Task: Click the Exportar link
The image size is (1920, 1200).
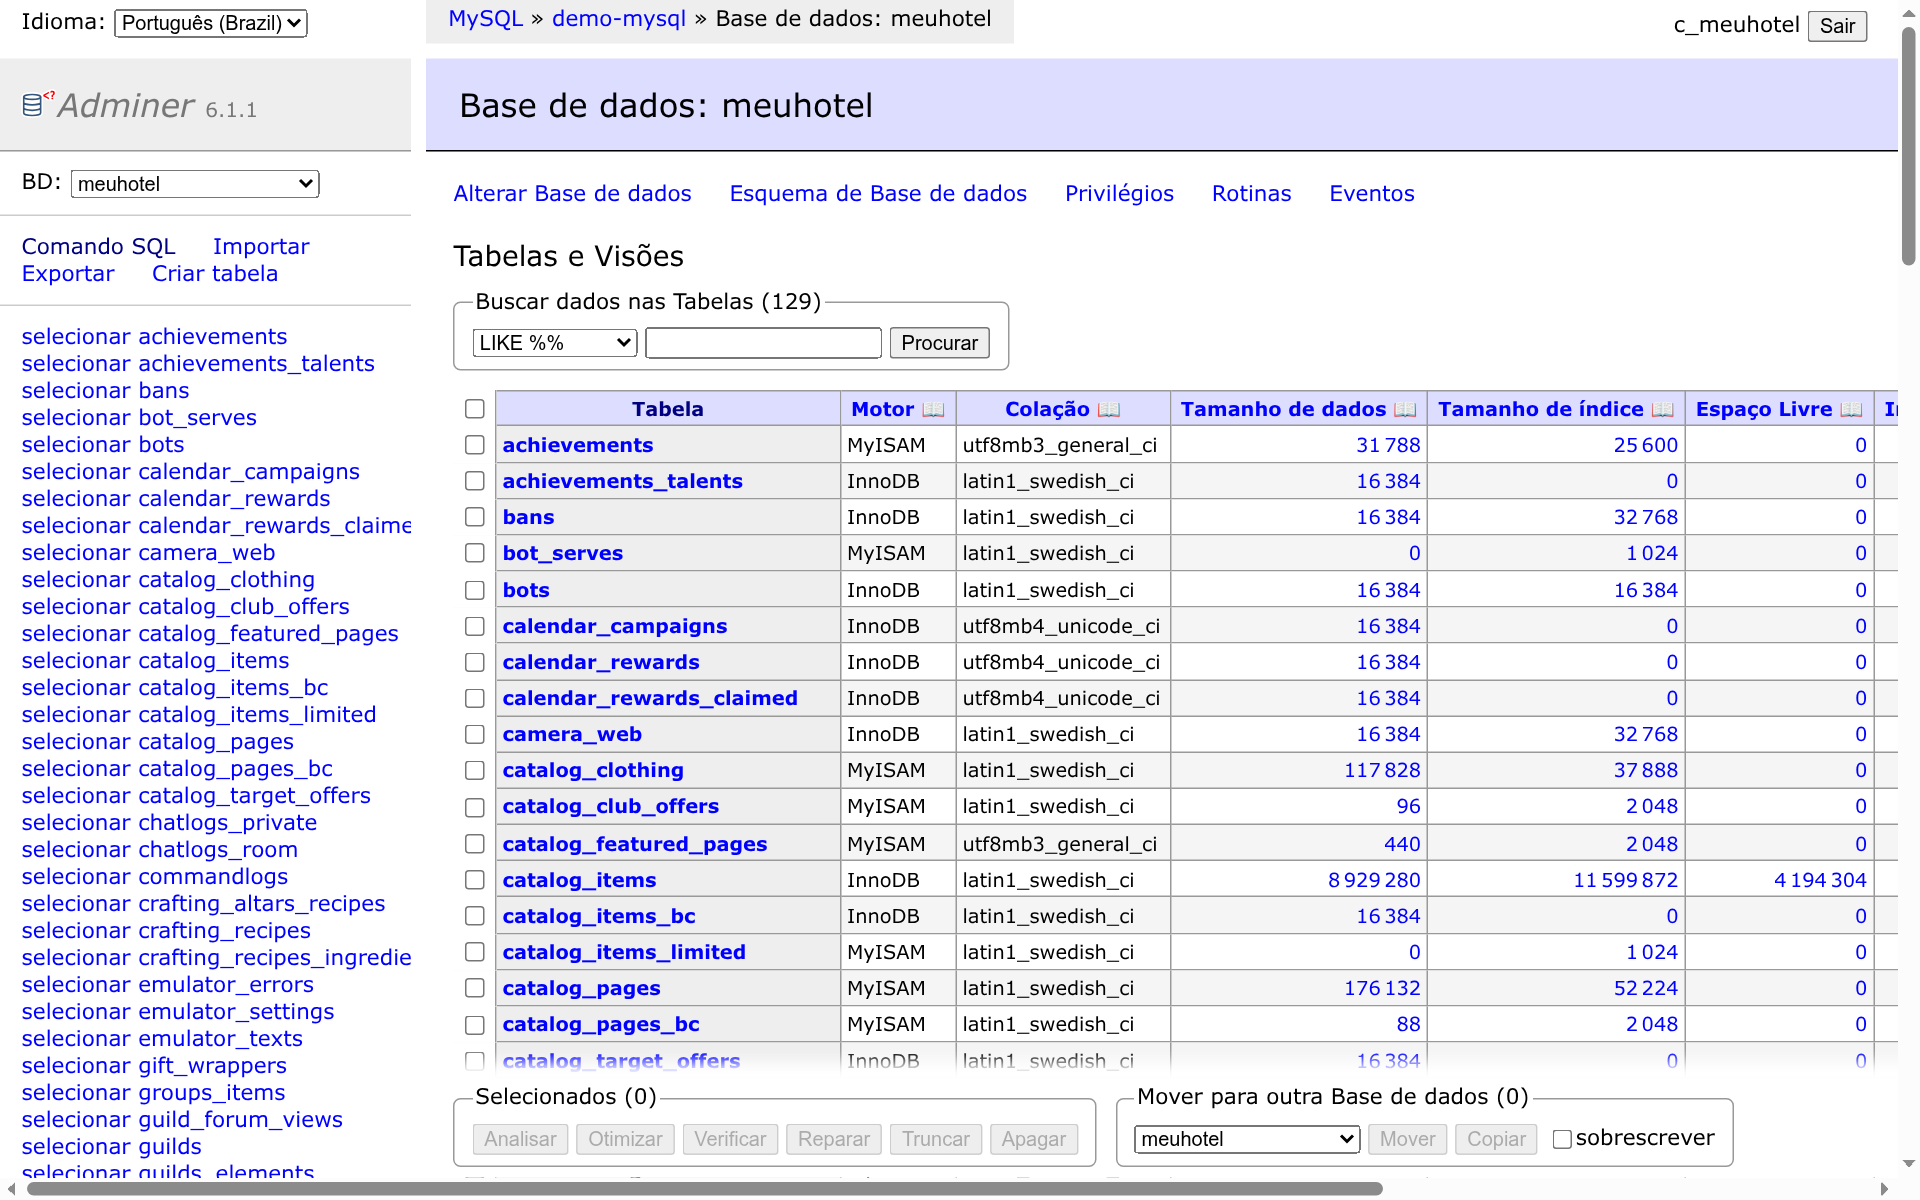Action: pyautogui.click(x=68, y=274)
